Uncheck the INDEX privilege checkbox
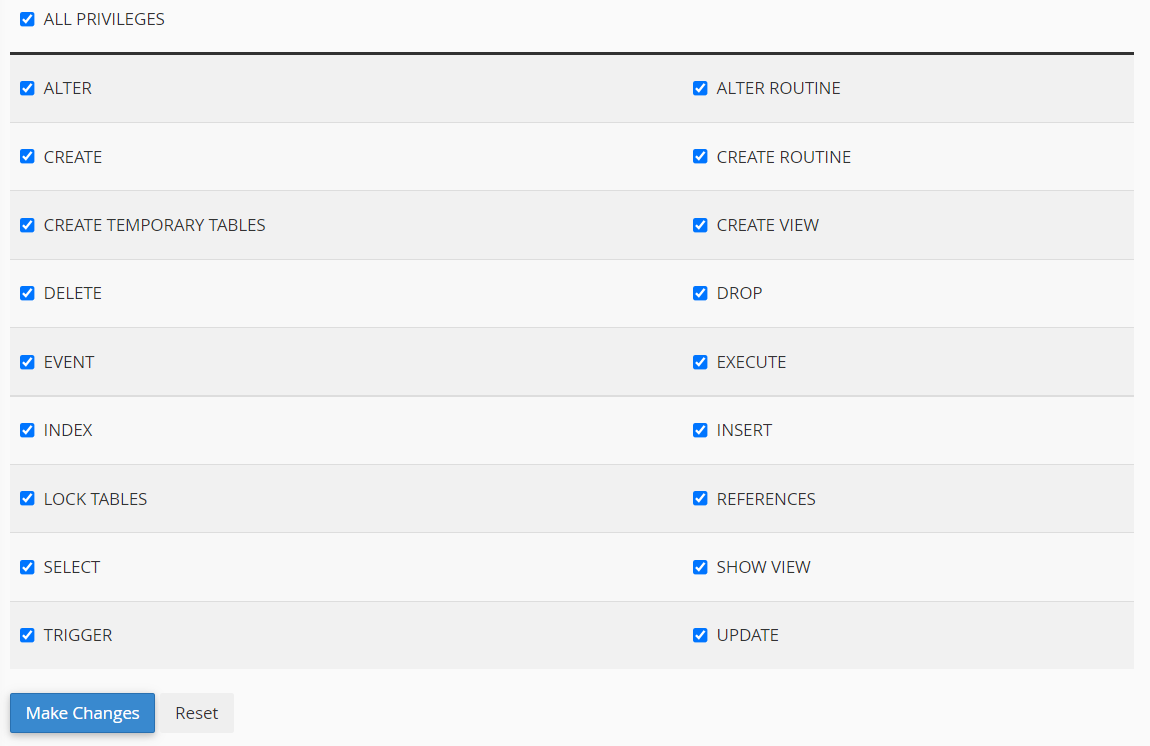 pyautogui.click(x=26, y=430)
